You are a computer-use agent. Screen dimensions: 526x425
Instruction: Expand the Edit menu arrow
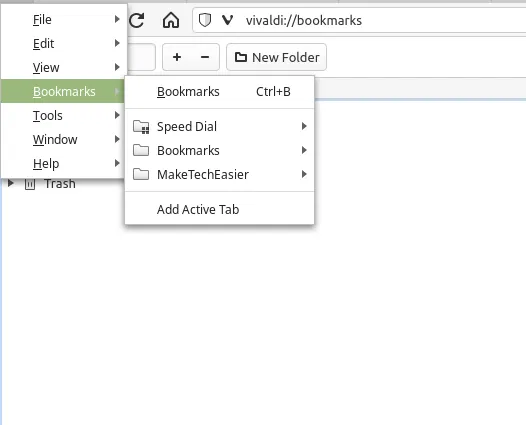click(117, 43)
